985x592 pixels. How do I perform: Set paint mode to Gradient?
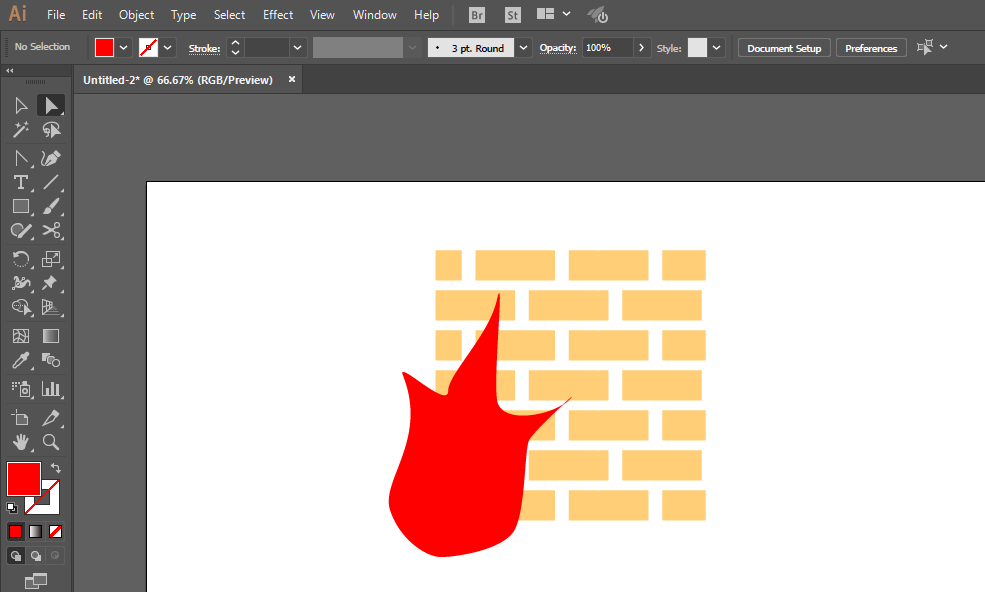36,532
